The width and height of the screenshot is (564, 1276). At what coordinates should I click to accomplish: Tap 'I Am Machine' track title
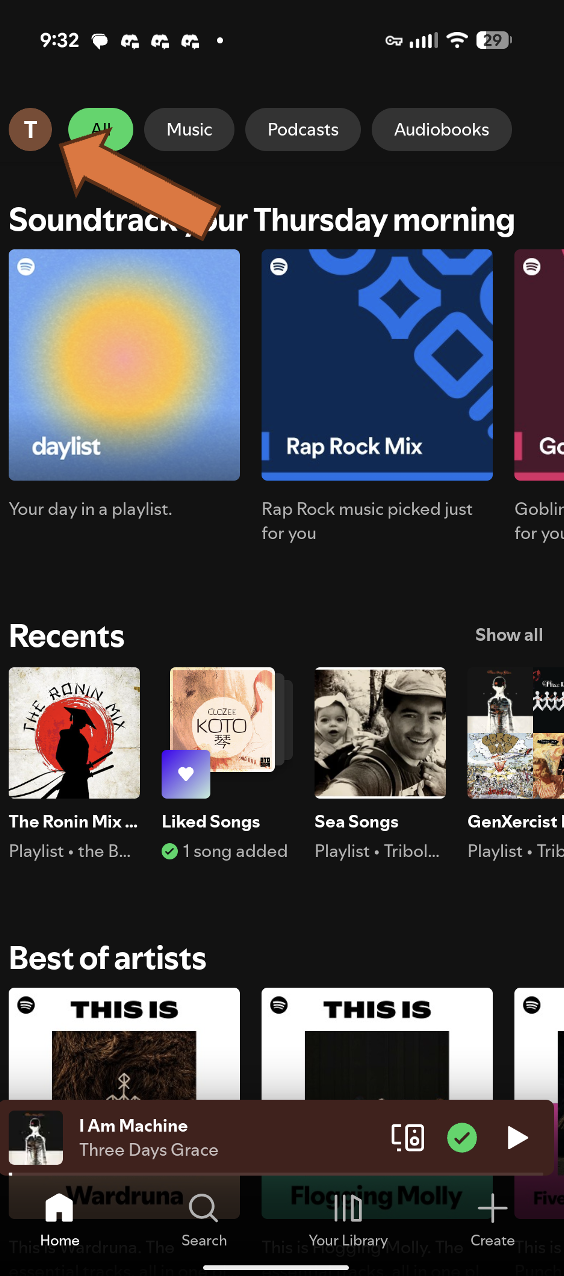click(x=134, y=1125)
